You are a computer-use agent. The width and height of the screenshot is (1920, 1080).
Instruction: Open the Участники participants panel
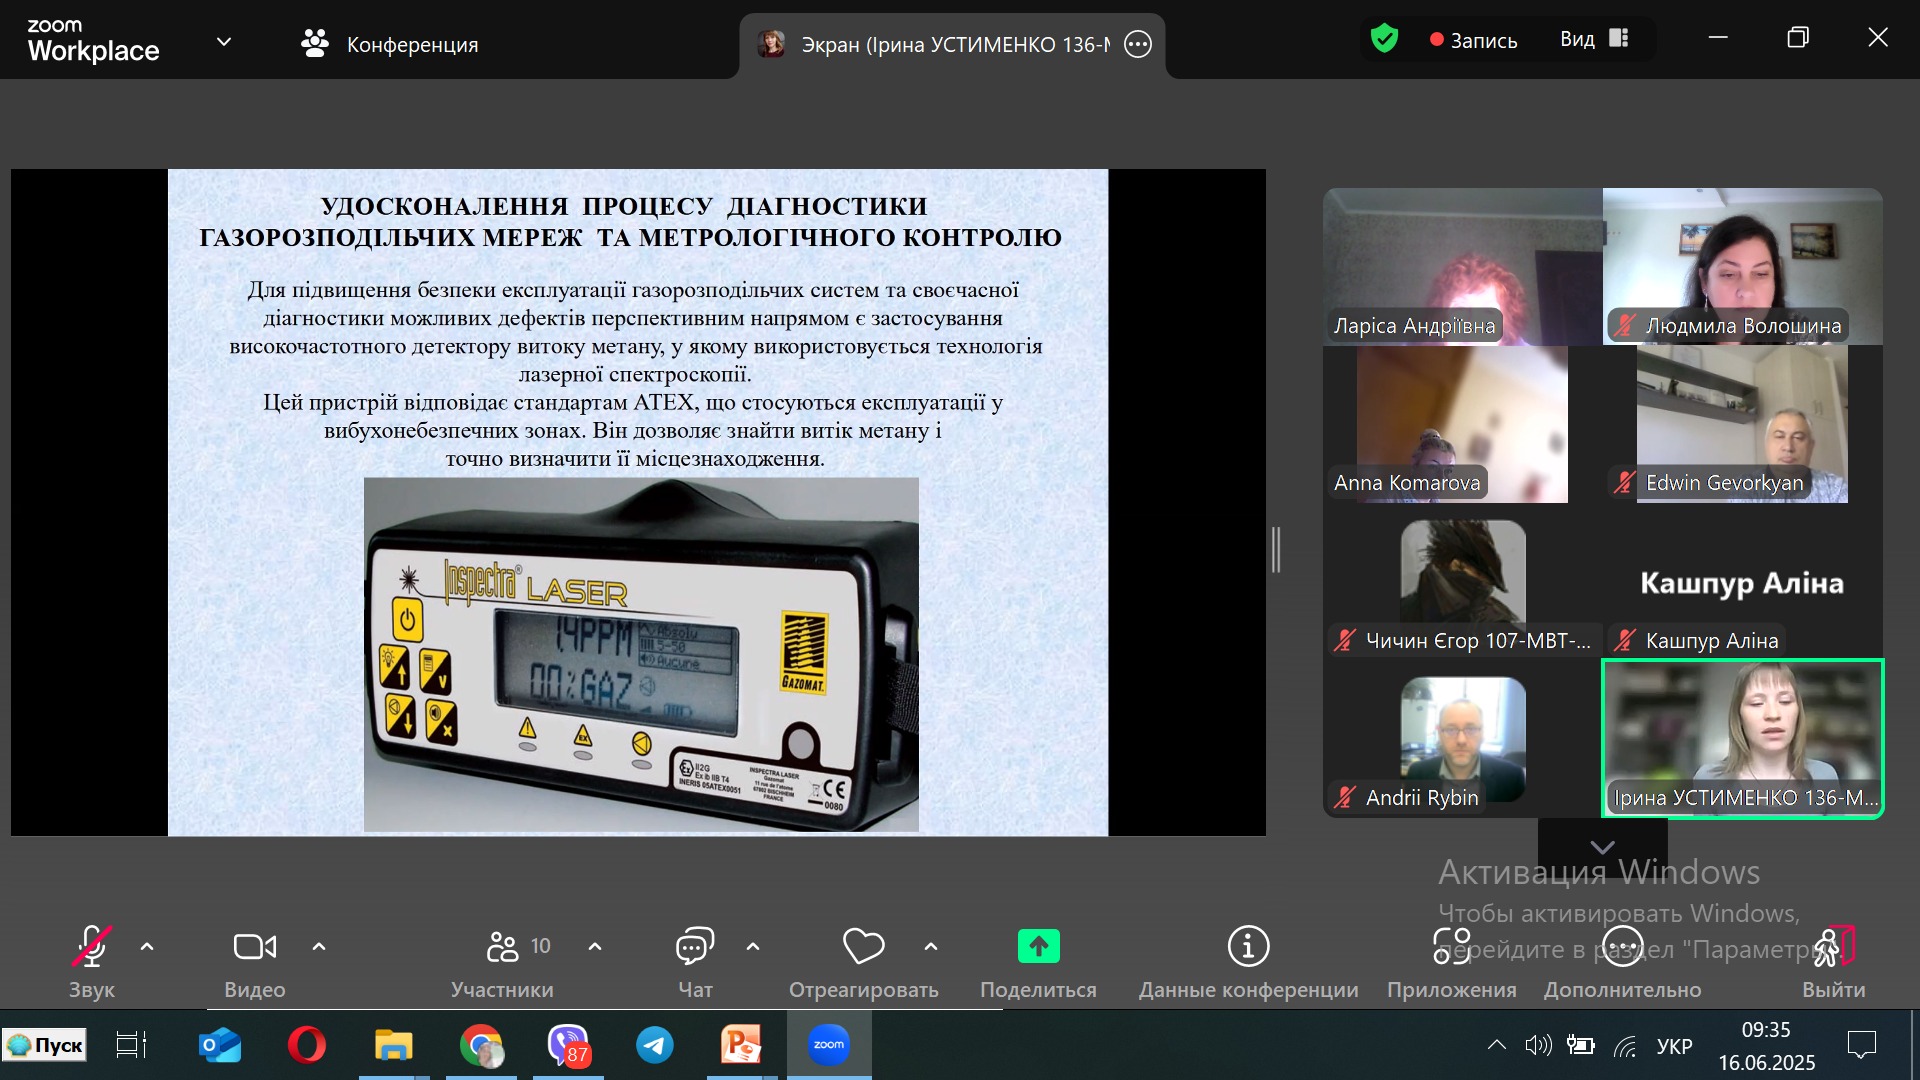point(502,961)
